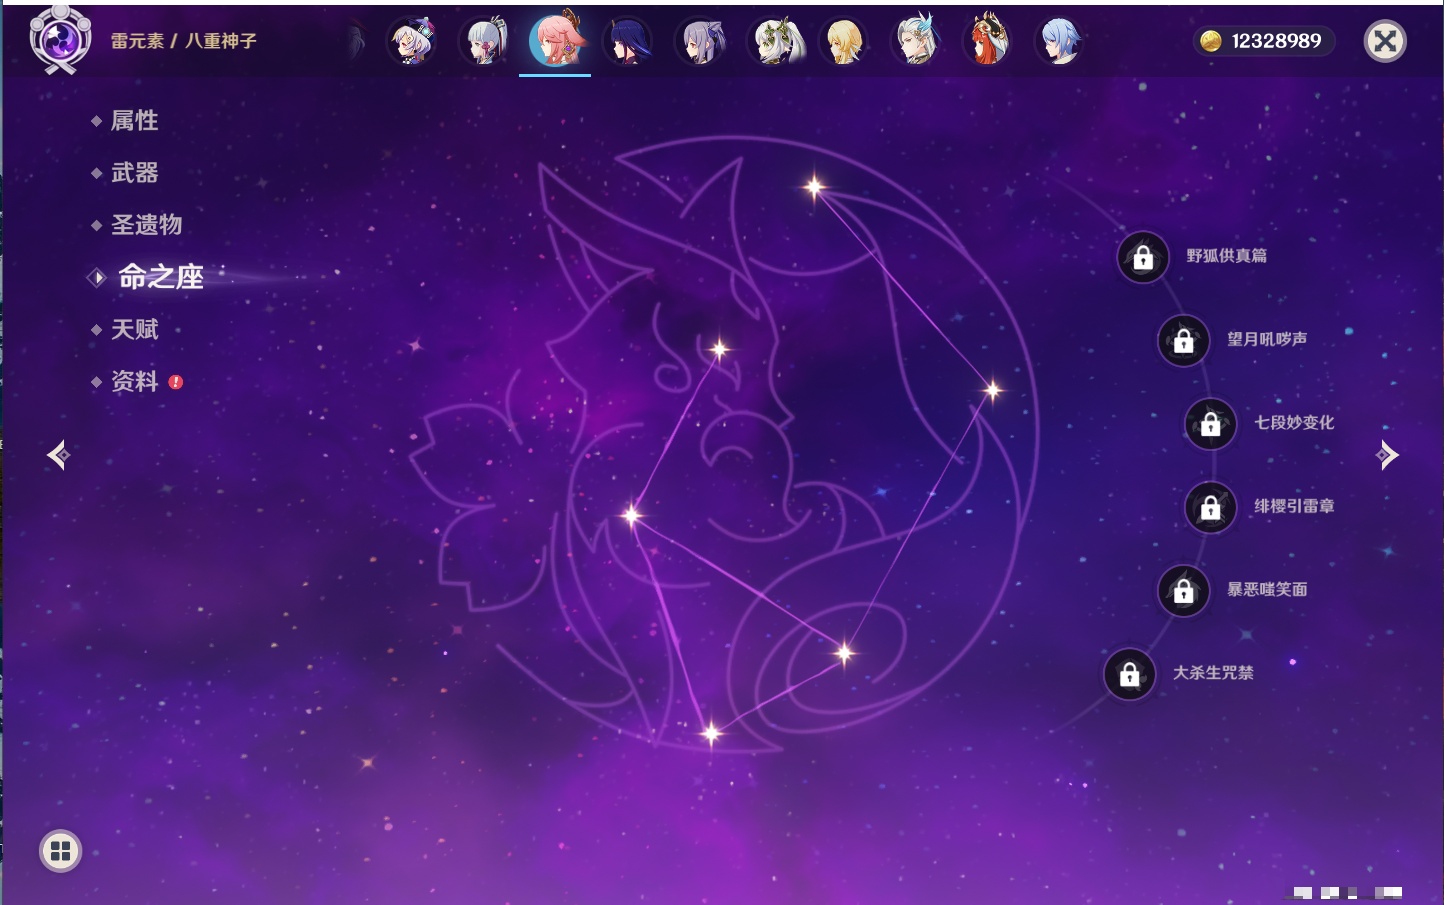The width and height of the screenshot is (1444, 905).
Task: Click the red alert badge beside 资料
Action: 176,382
